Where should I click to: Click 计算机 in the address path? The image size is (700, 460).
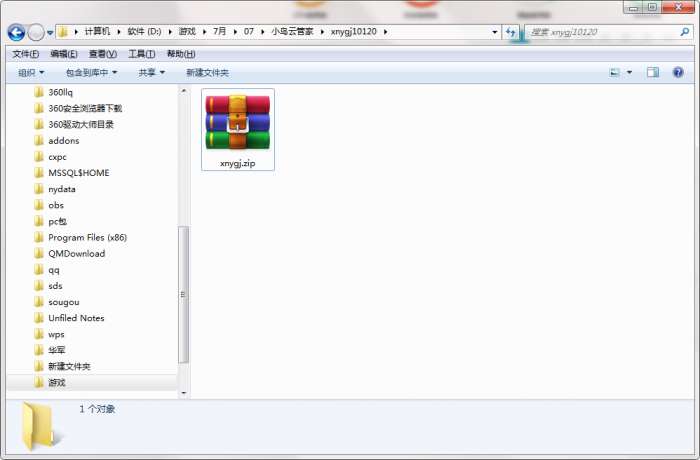[97, 32]
